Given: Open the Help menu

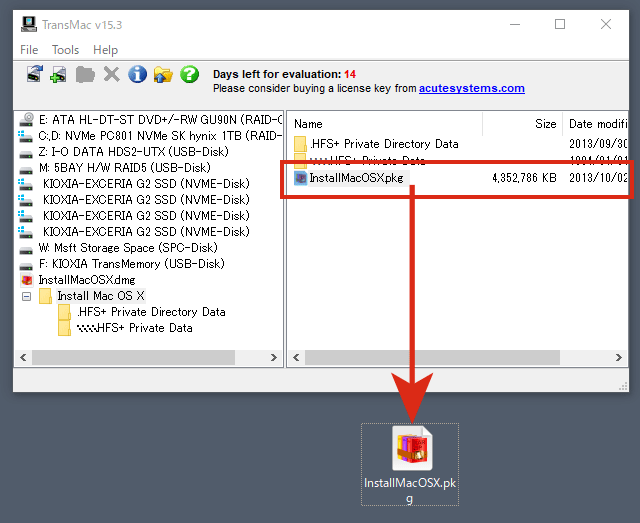Looking at the screenshot, I should [105, 50].
